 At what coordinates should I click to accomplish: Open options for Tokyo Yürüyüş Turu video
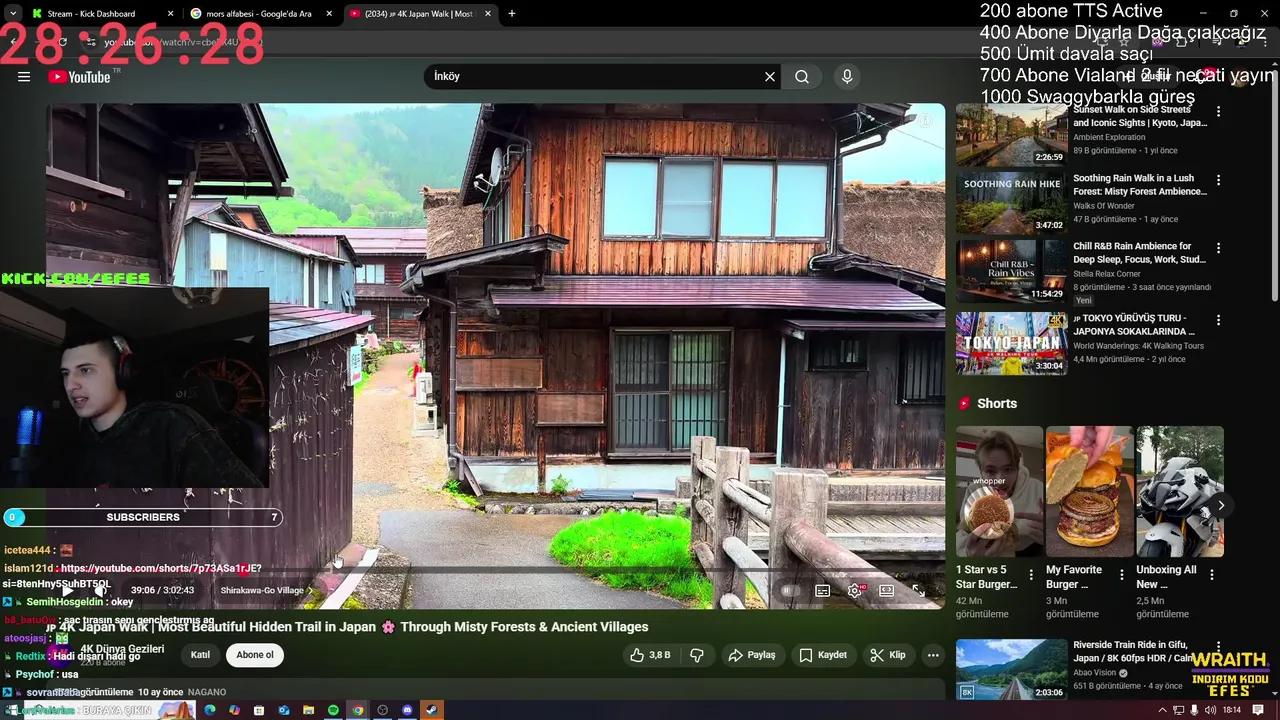(x=1218, y=320)
